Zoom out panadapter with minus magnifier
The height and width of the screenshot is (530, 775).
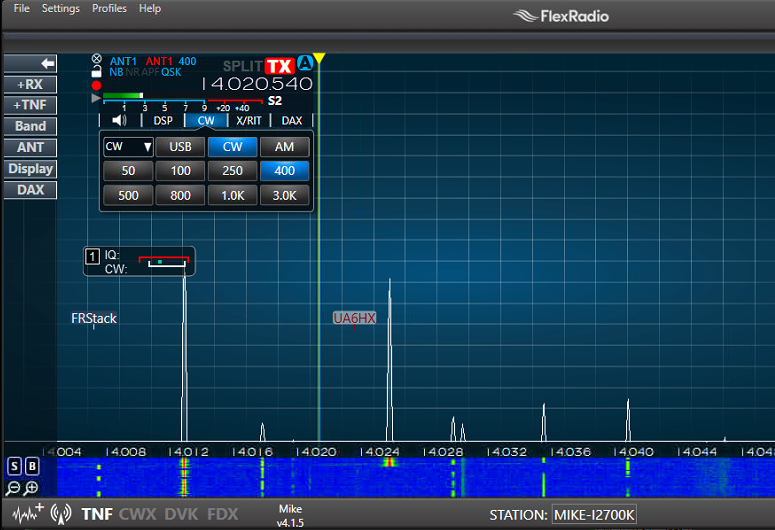(x=13, y=488)
